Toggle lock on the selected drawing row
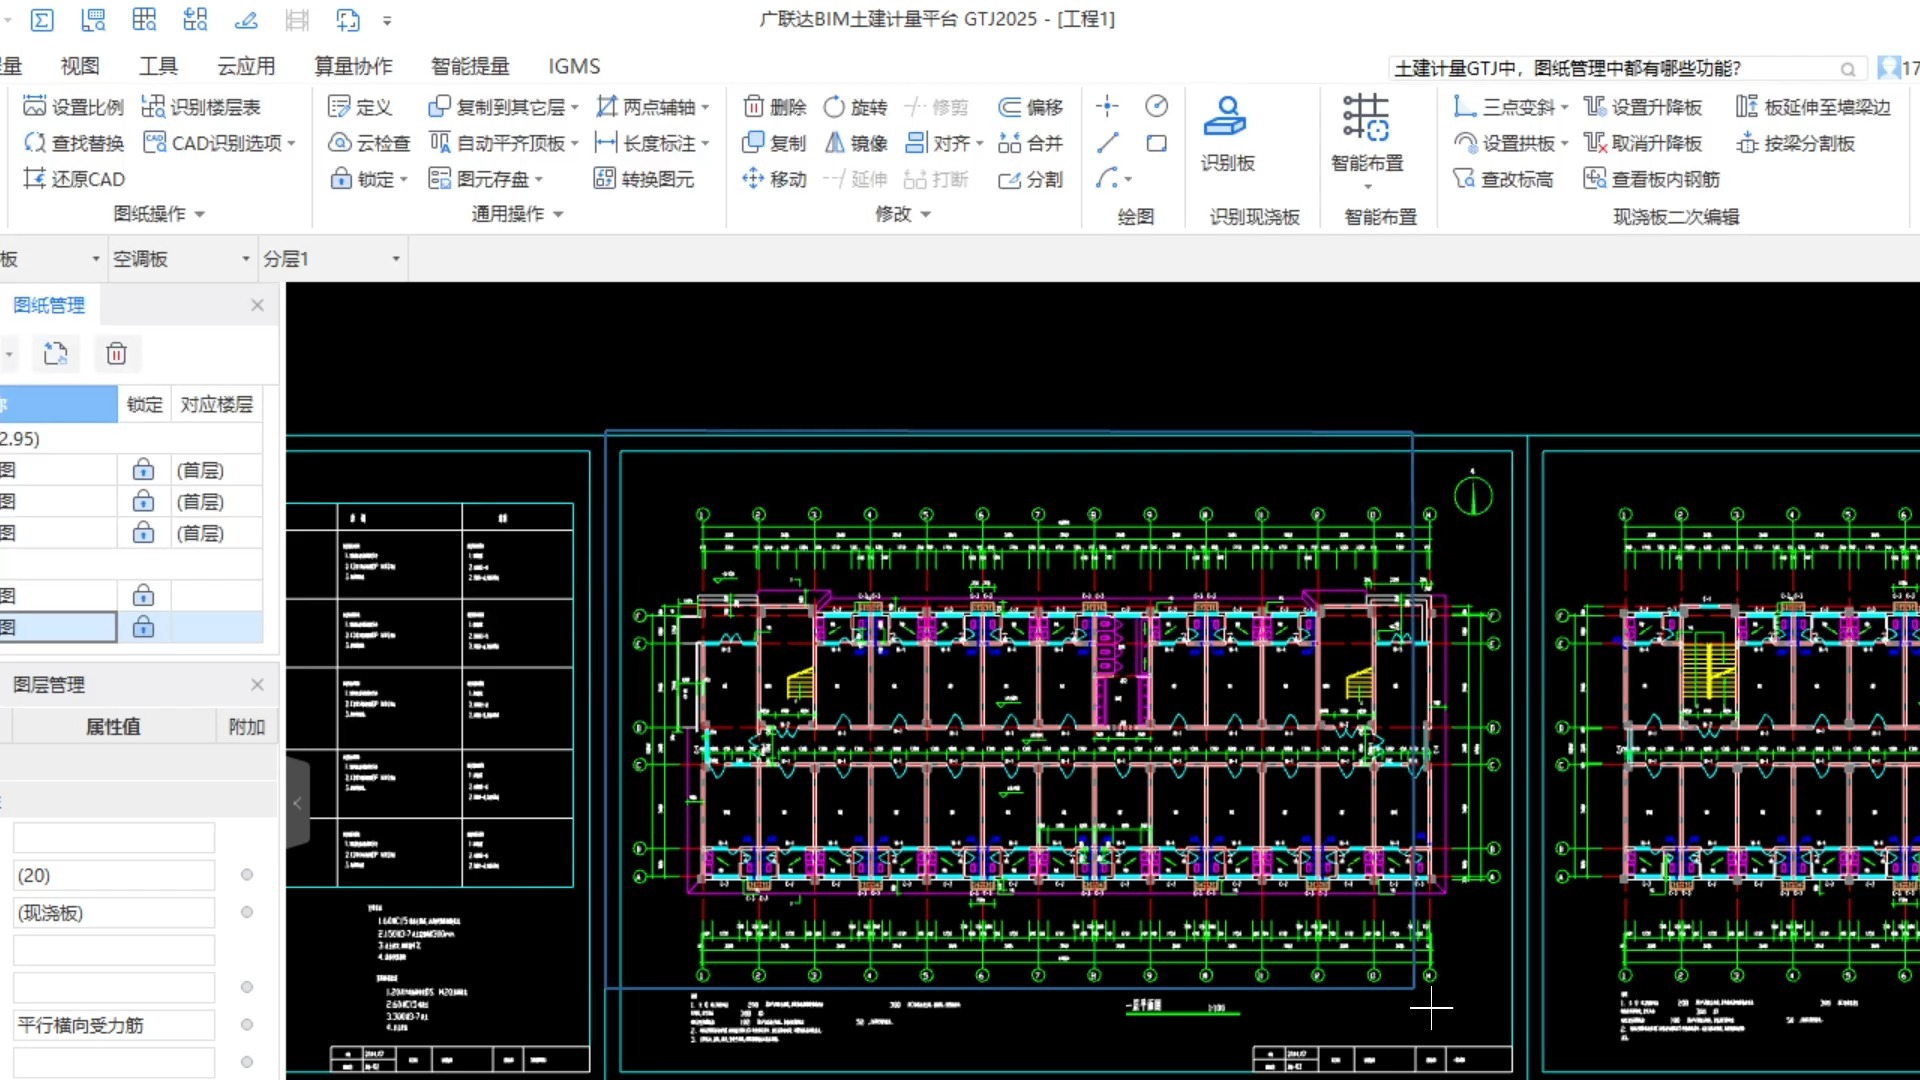The height and width of the screenshot is (1080, 1920). pyautogui.click(x=144, y=627)
